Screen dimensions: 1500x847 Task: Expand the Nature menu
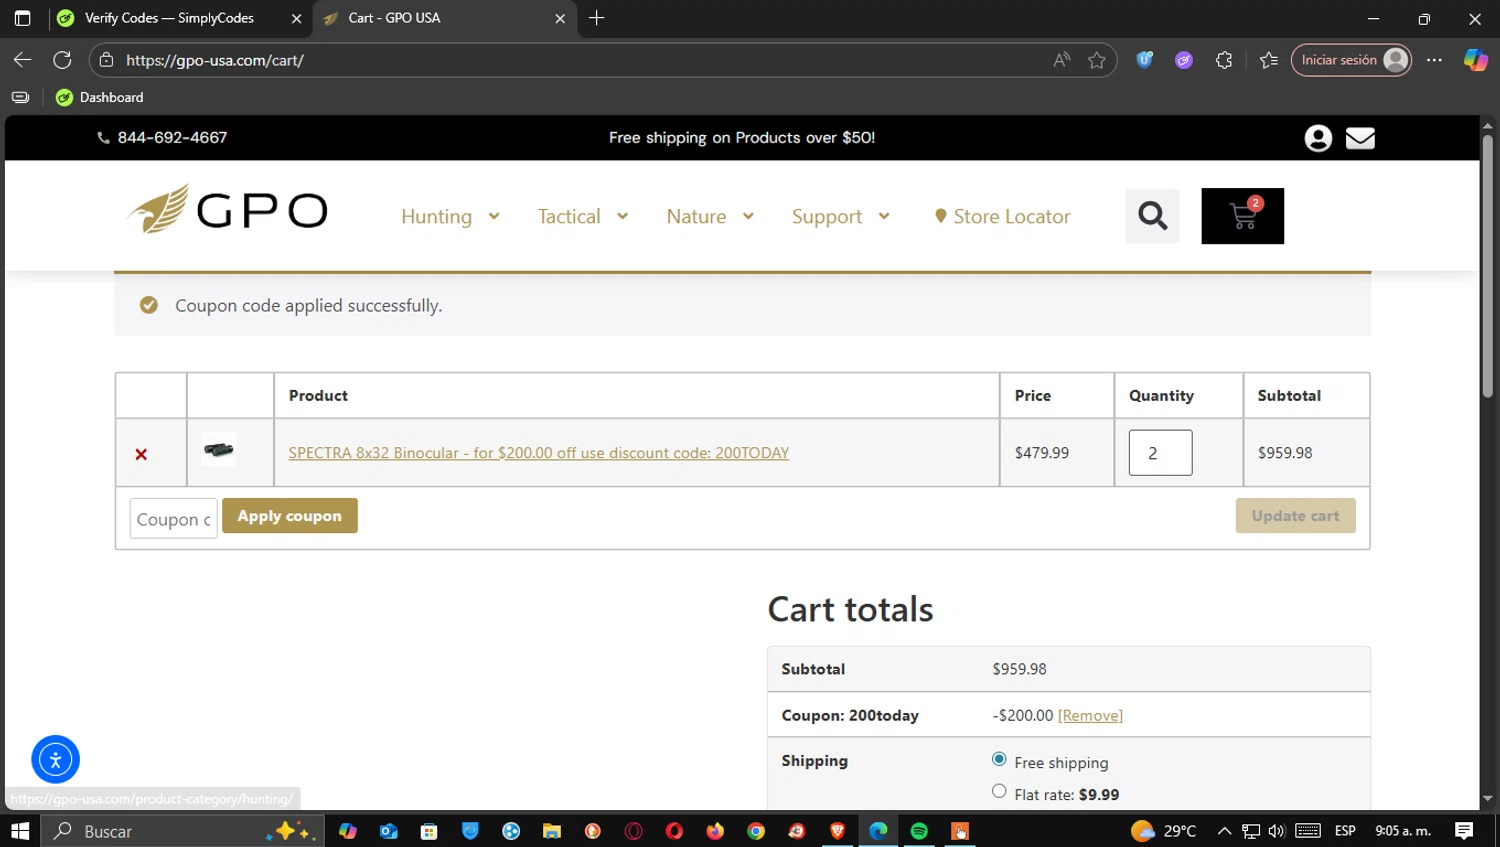coord(710,217)
